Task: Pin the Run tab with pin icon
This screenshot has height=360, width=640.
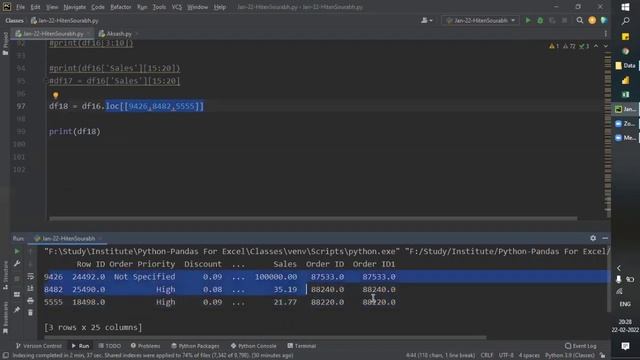Action: [17, 310]
